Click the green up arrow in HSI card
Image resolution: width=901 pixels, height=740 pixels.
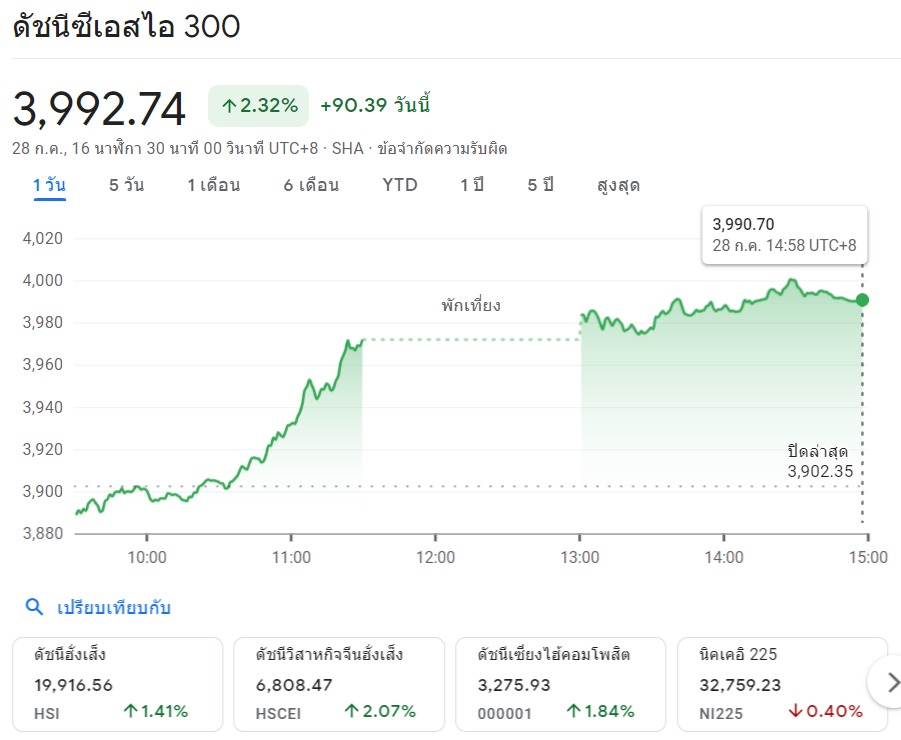pos(131,712)
